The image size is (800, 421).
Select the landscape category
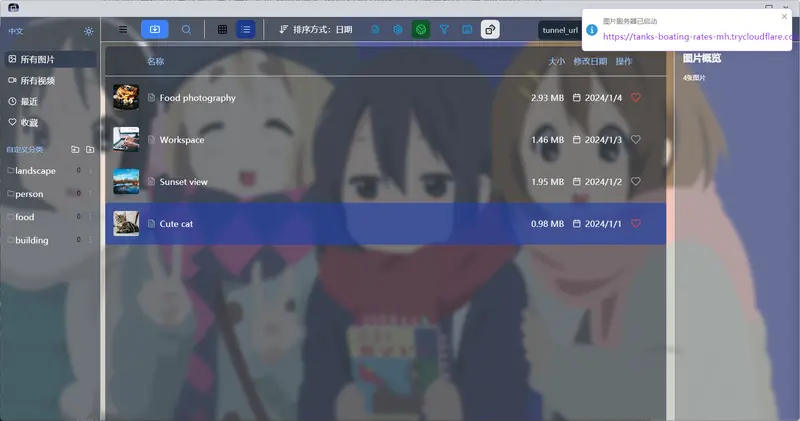[x=35, y=171]
